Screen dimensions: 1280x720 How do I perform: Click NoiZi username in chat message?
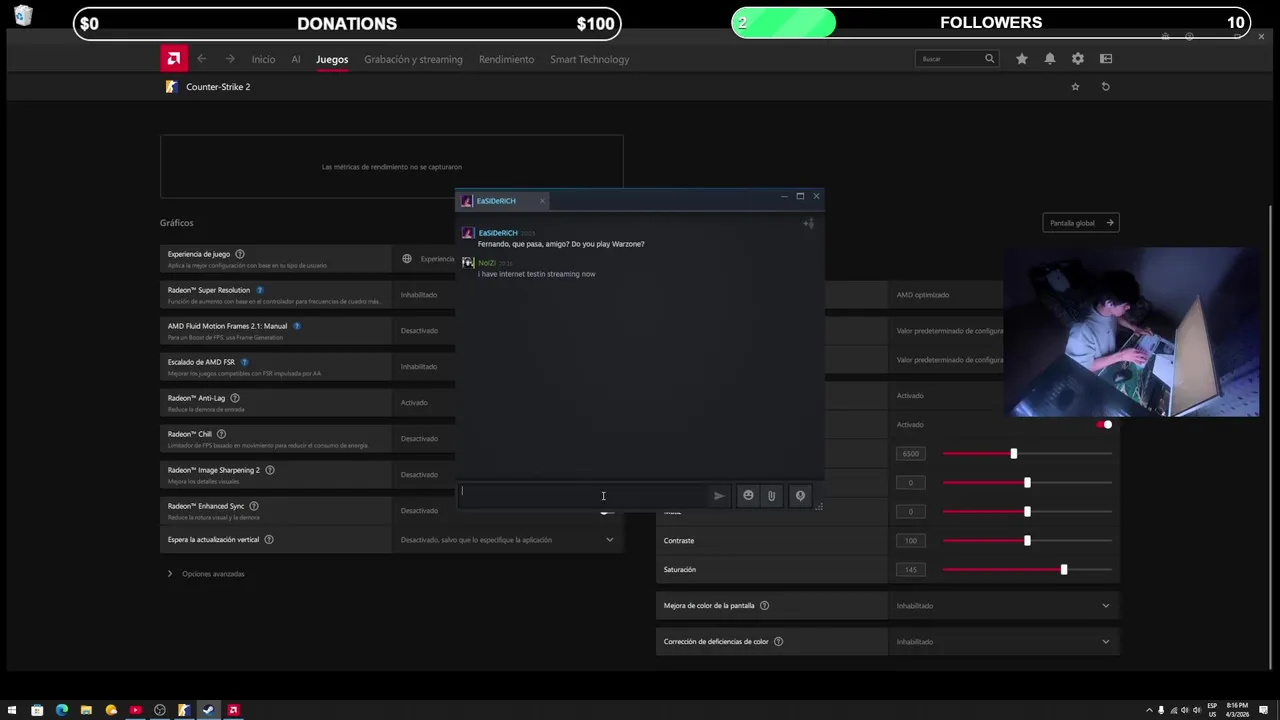[487, 263]
